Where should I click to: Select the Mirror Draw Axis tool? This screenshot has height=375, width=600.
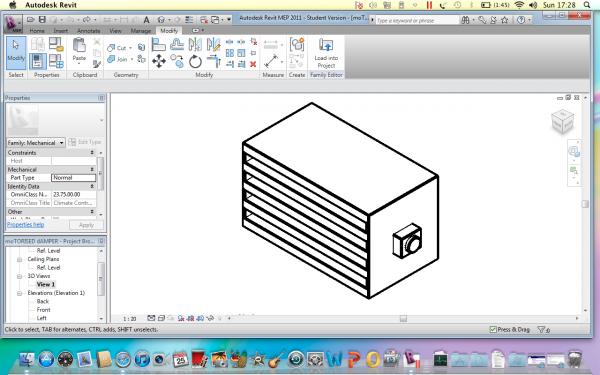[x=213, y=44]
